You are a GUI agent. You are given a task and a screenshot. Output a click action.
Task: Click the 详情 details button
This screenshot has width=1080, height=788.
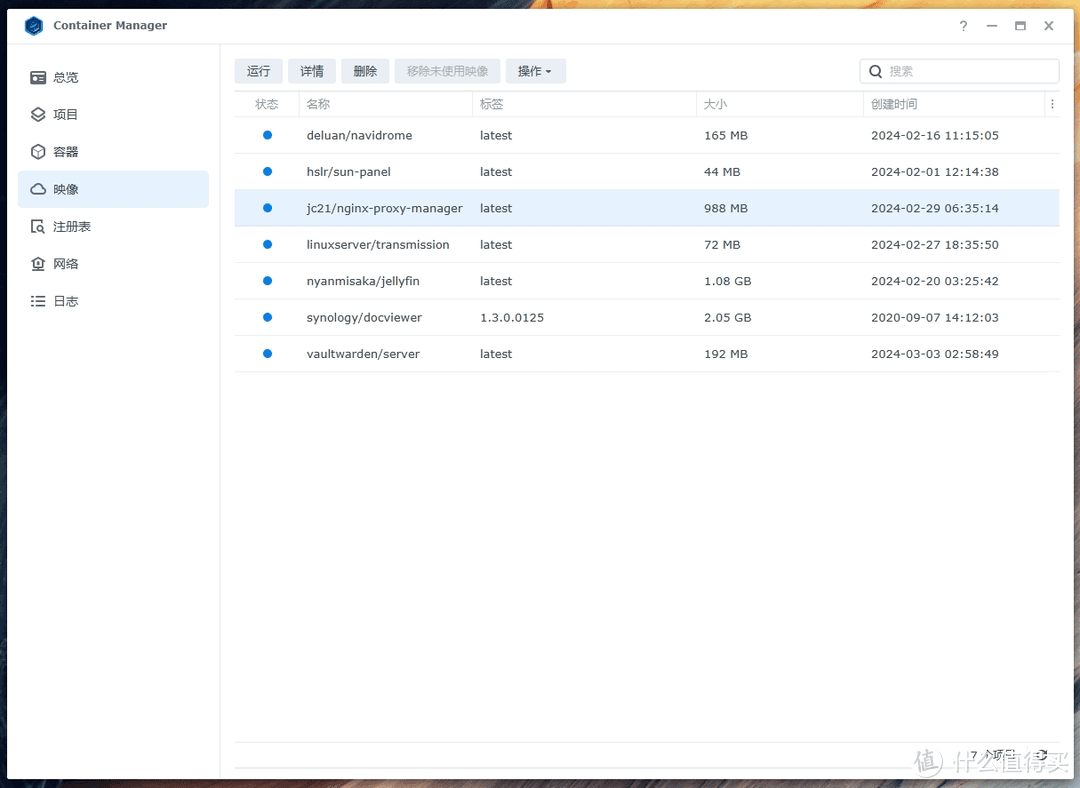[x=311, y=71]
